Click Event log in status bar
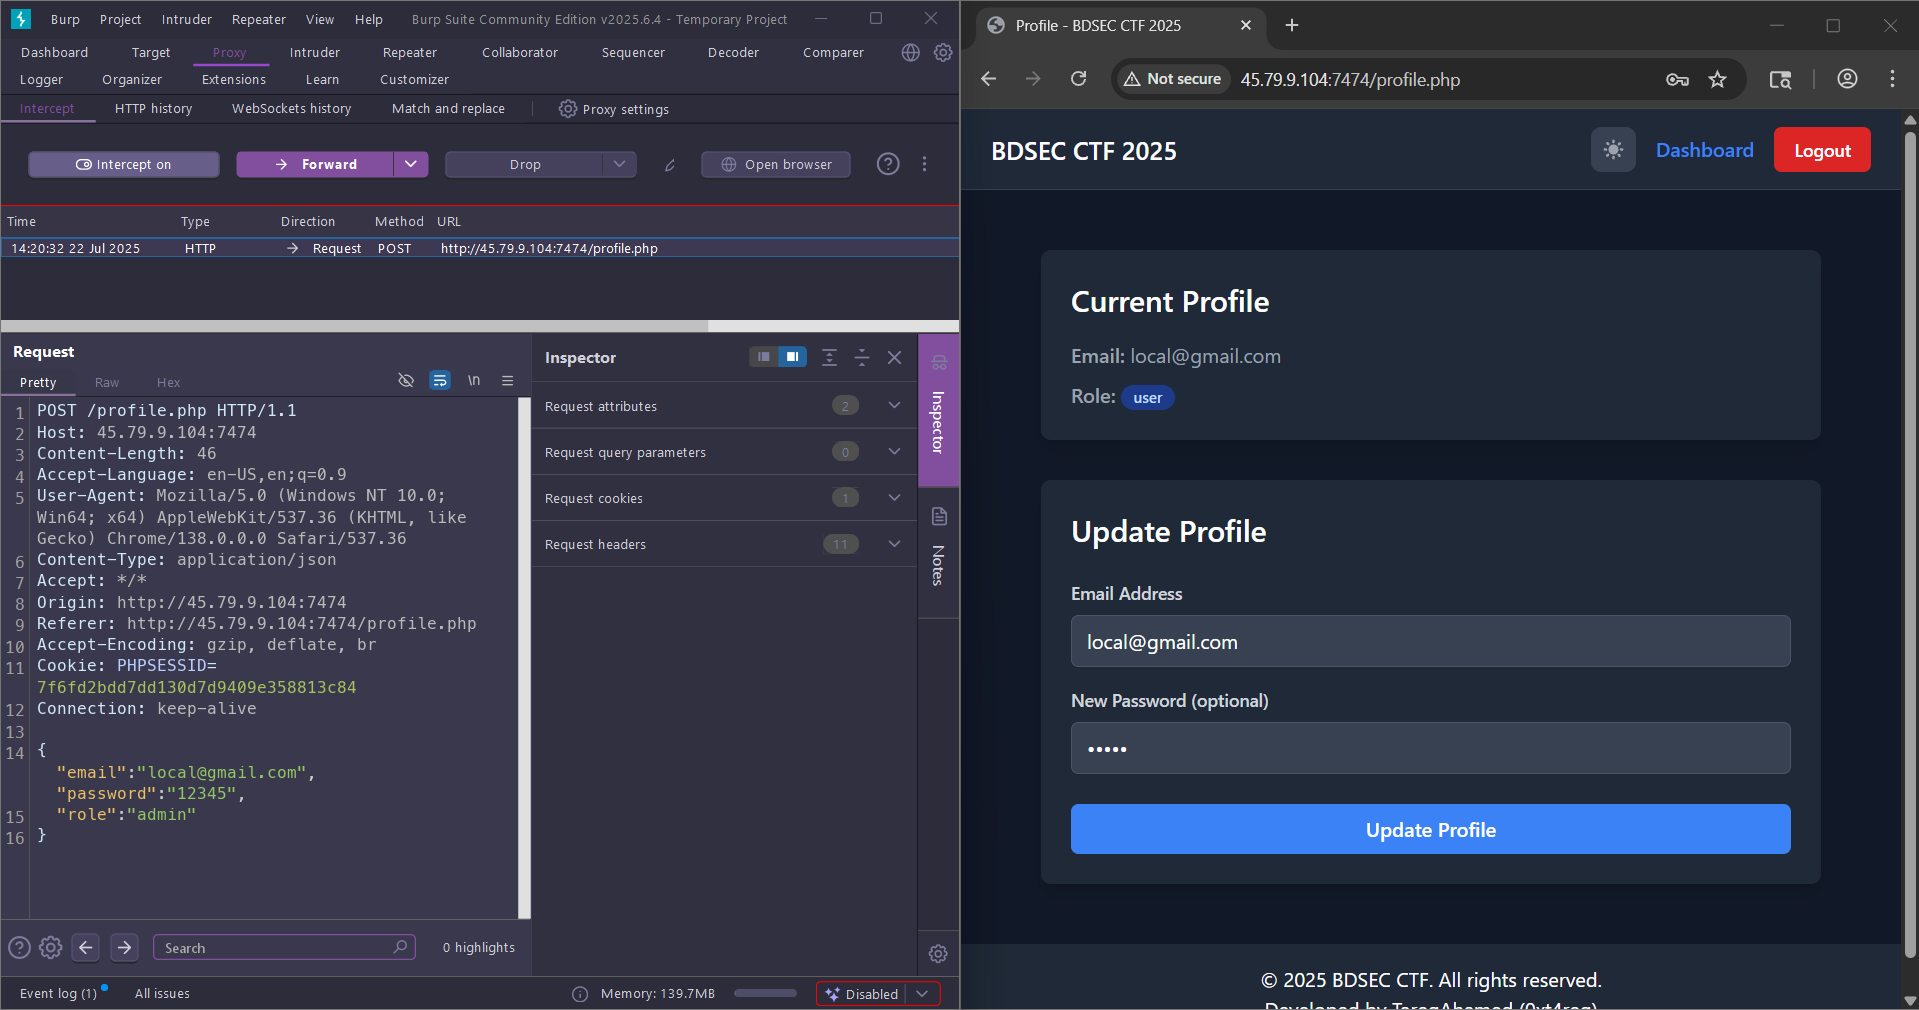 click(58, 993)
